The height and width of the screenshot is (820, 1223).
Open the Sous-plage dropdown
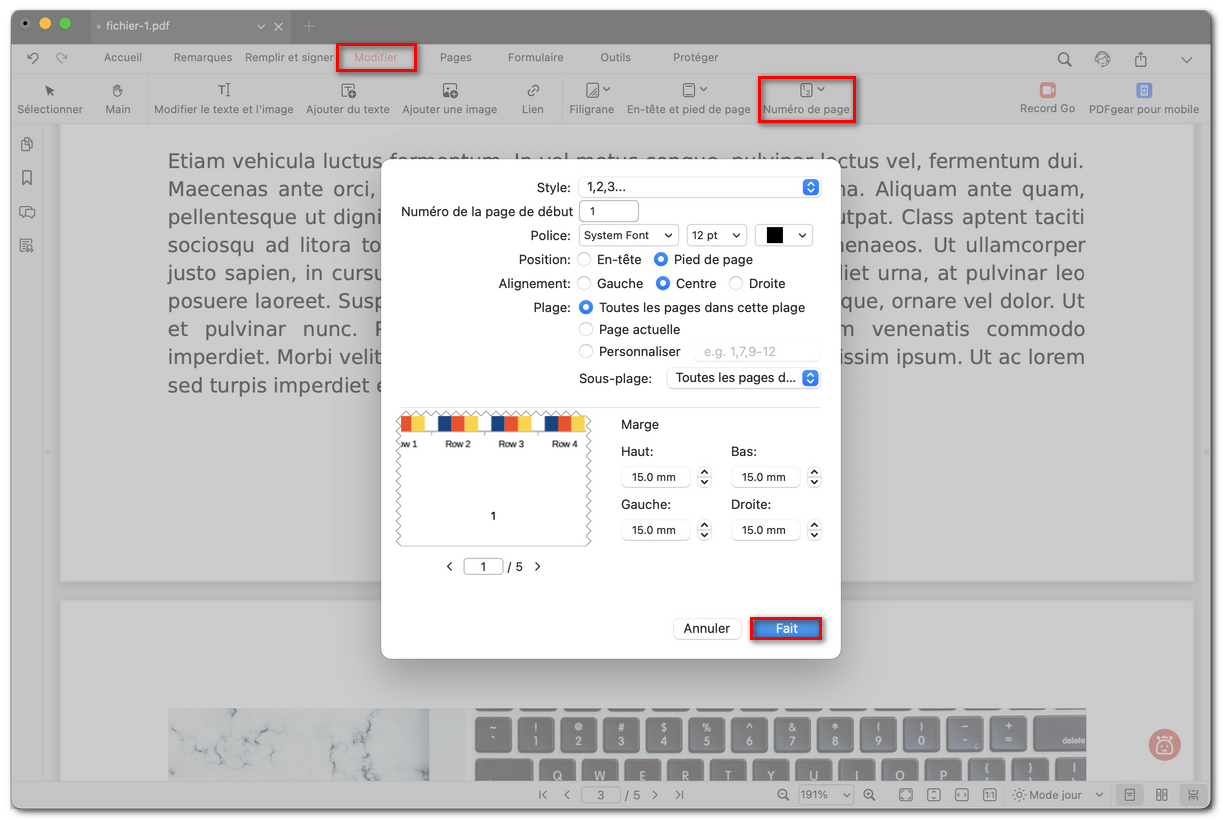tap(743, 378)
